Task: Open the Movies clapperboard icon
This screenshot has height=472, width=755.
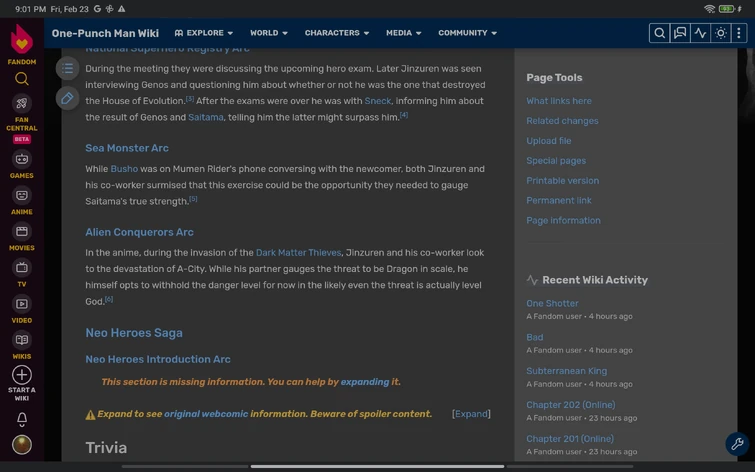Action: click(x=22, y=231)
